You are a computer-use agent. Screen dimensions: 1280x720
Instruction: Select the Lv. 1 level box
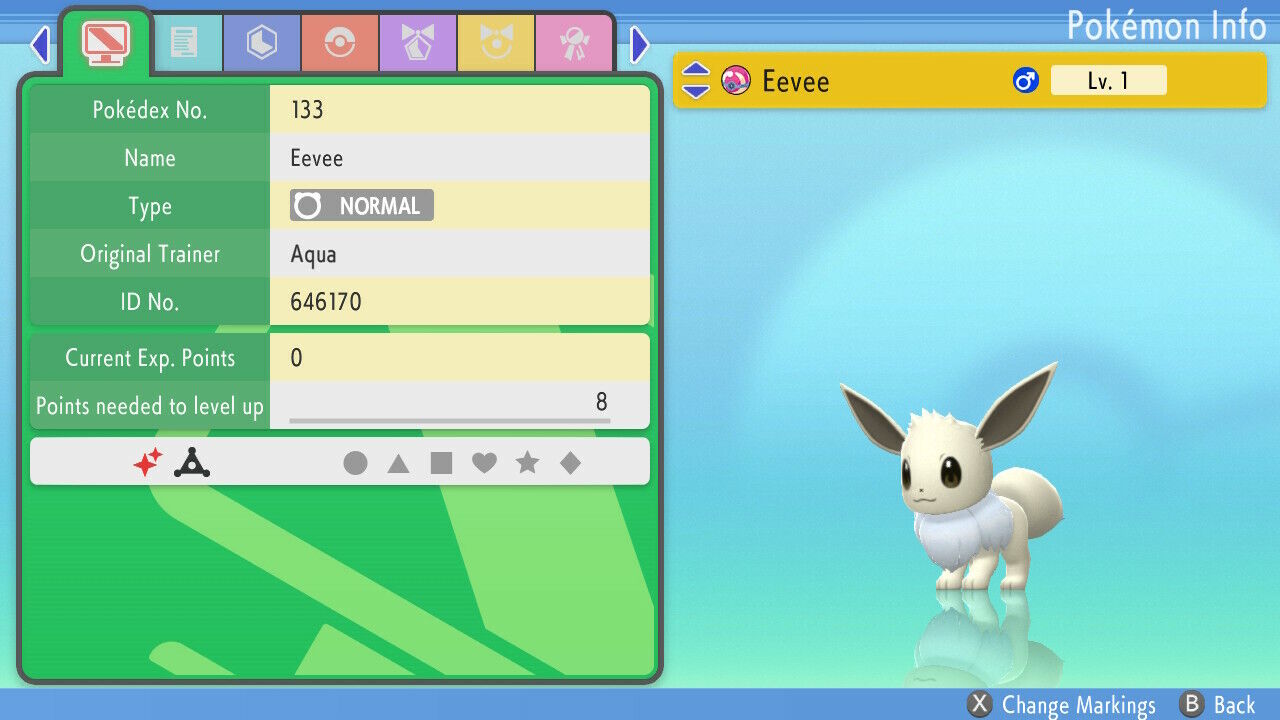pyautogui.click(x=1108, y=81)
